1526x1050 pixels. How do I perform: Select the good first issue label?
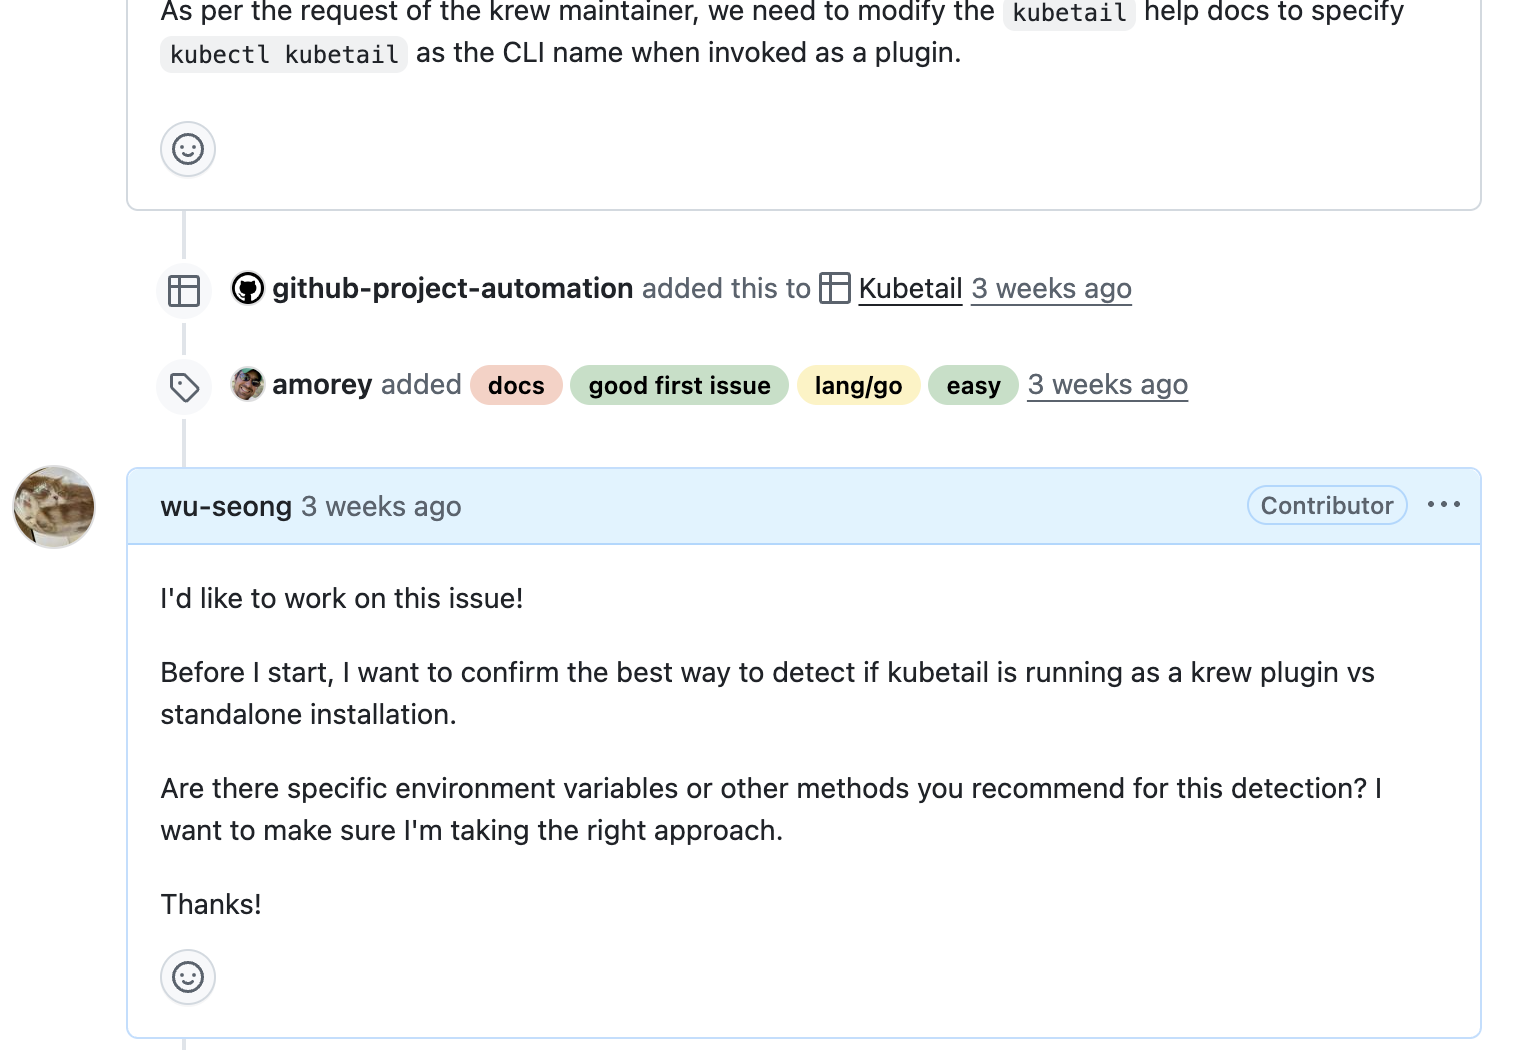click(x=679, y=386)
